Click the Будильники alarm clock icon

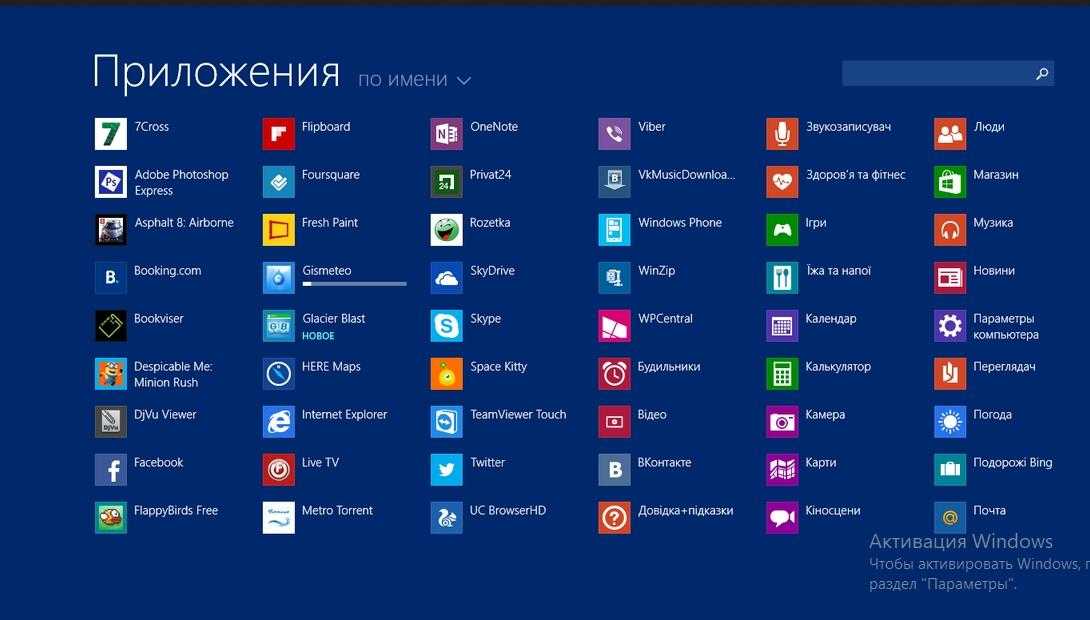pos(615,373)
